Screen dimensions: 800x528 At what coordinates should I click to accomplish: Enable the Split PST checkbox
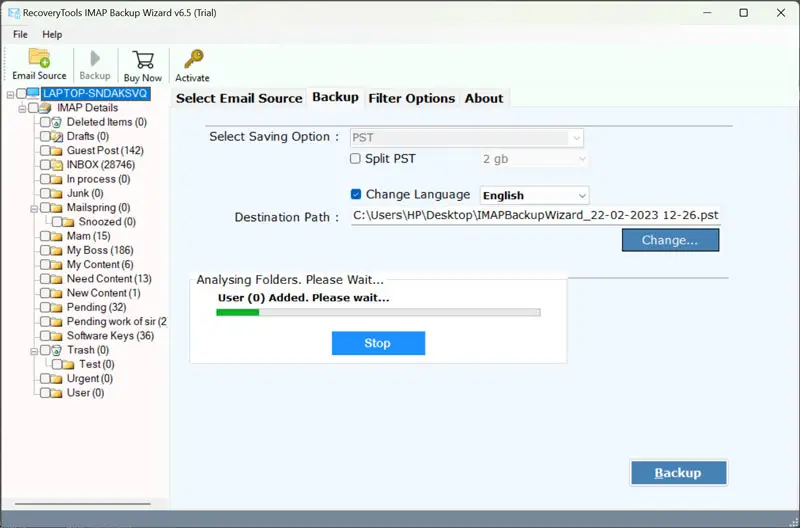pos(355,159)
